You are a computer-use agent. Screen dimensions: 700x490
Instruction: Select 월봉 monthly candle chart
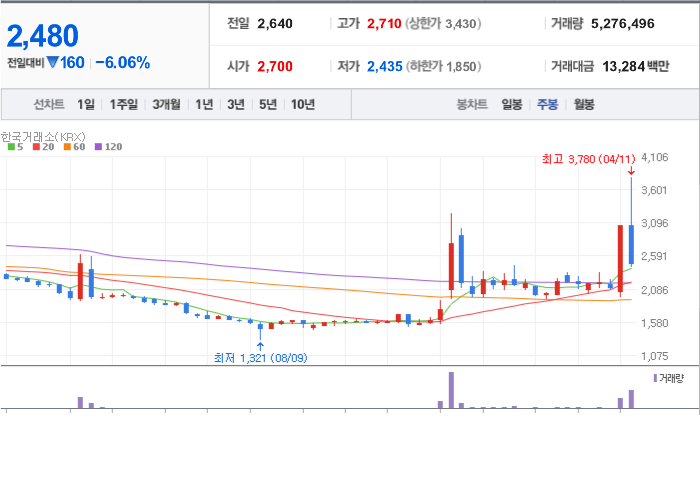583,104
